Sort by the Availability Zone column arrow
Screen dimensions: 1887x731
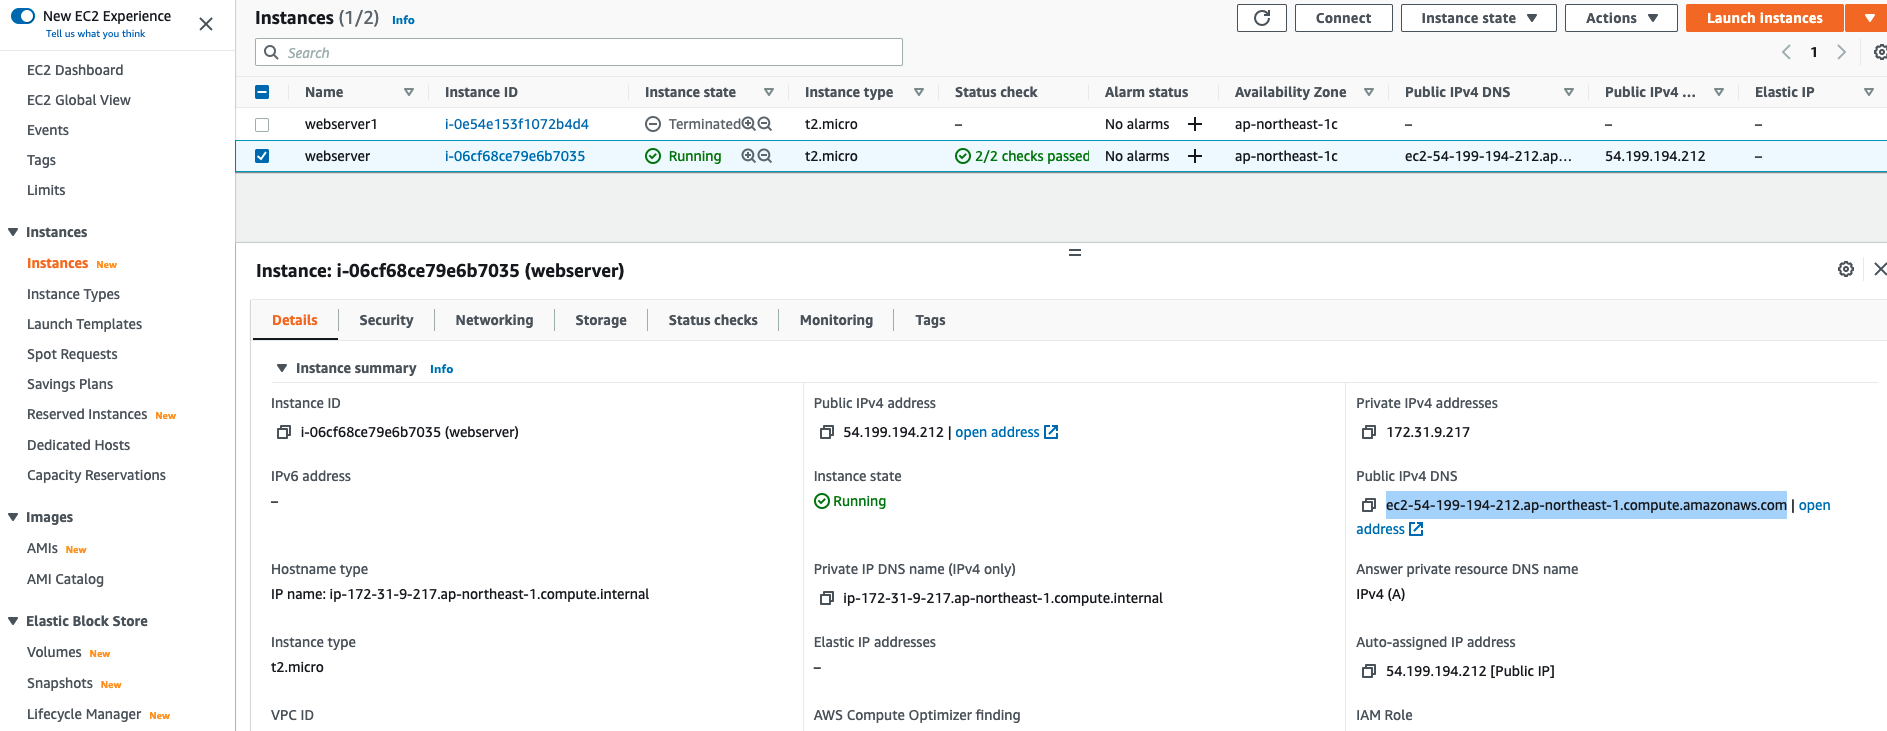pyautogui.click(x=1369, y=92)
